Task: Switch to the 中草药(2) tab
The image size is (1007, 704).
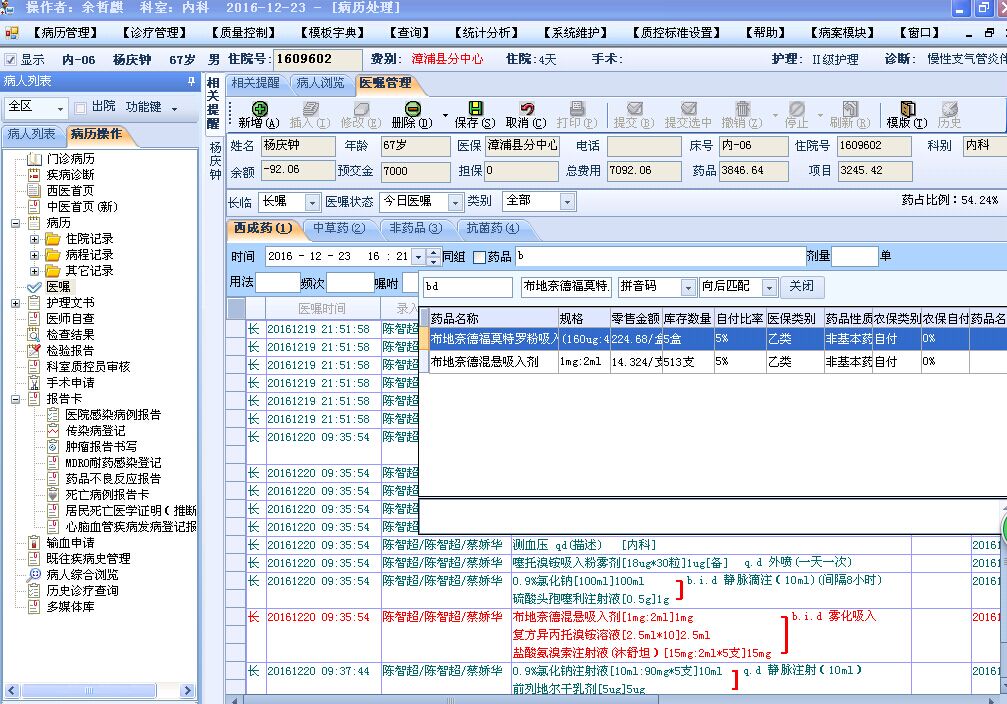Action: tap(339, 228)
